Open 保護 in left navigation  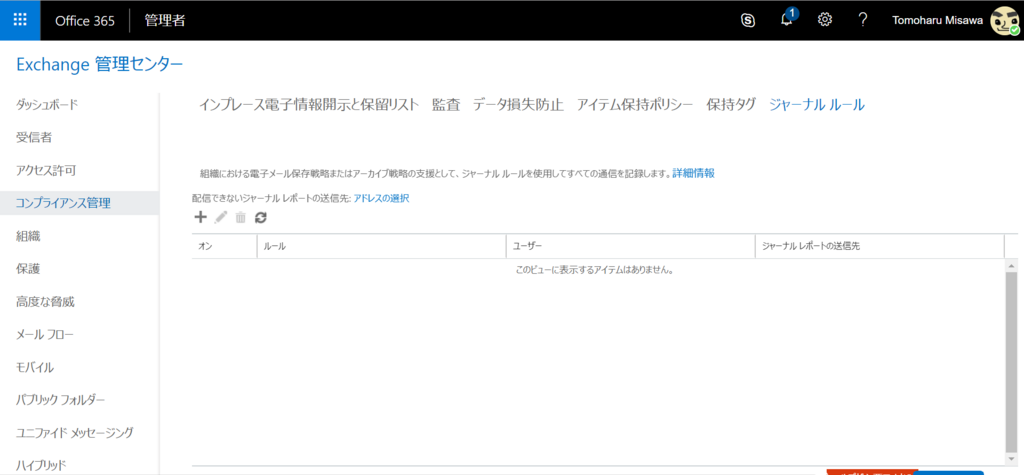(28, 269)
